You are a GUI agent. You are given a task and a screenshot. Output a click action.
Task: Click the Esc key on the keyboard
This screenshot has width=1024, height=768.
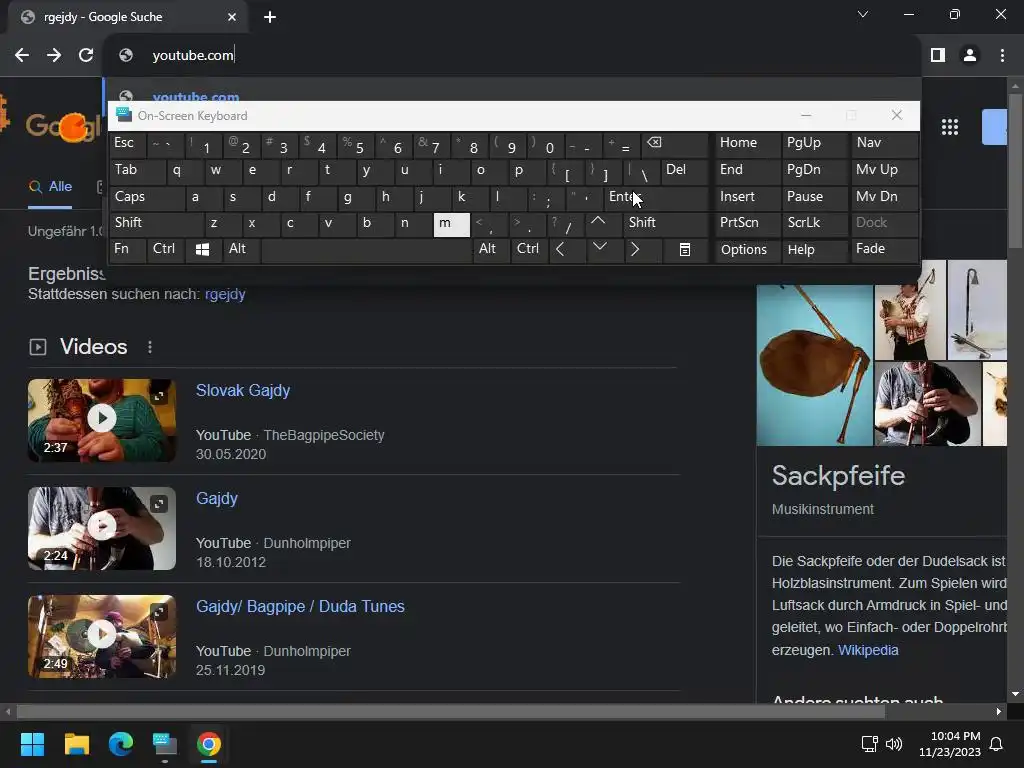pyautogui.click(x=127, y=144)
